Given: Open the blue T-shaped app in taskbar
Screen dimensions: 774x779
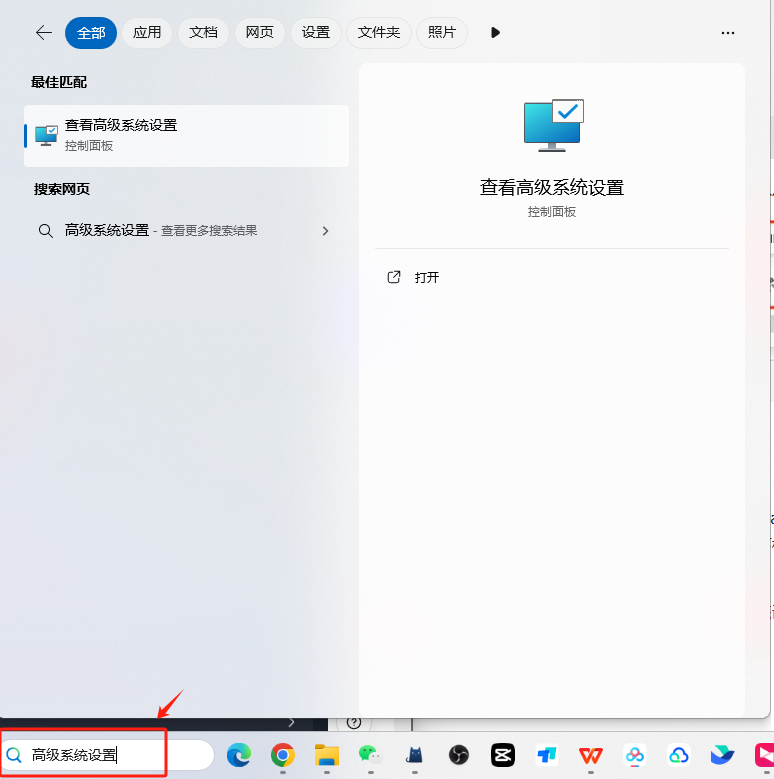Looking at the screenshot, I should coord(546,755).
